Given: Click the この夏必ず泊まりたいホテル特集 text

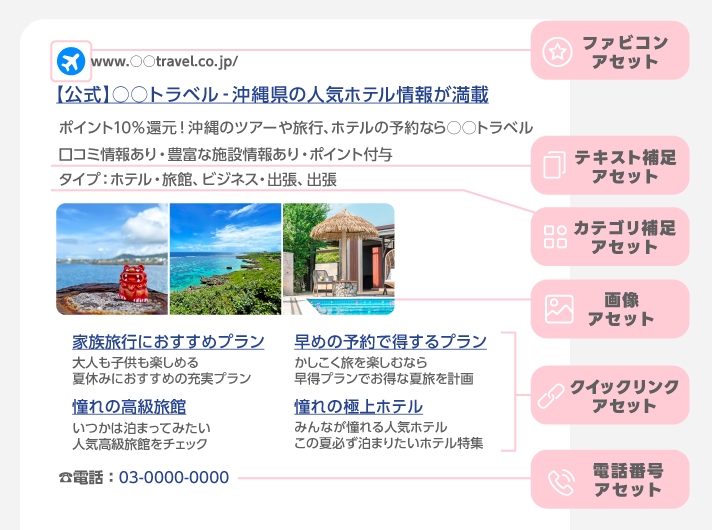Looking at the screenshot, I should pyautogui.click(x=389, y=443).
